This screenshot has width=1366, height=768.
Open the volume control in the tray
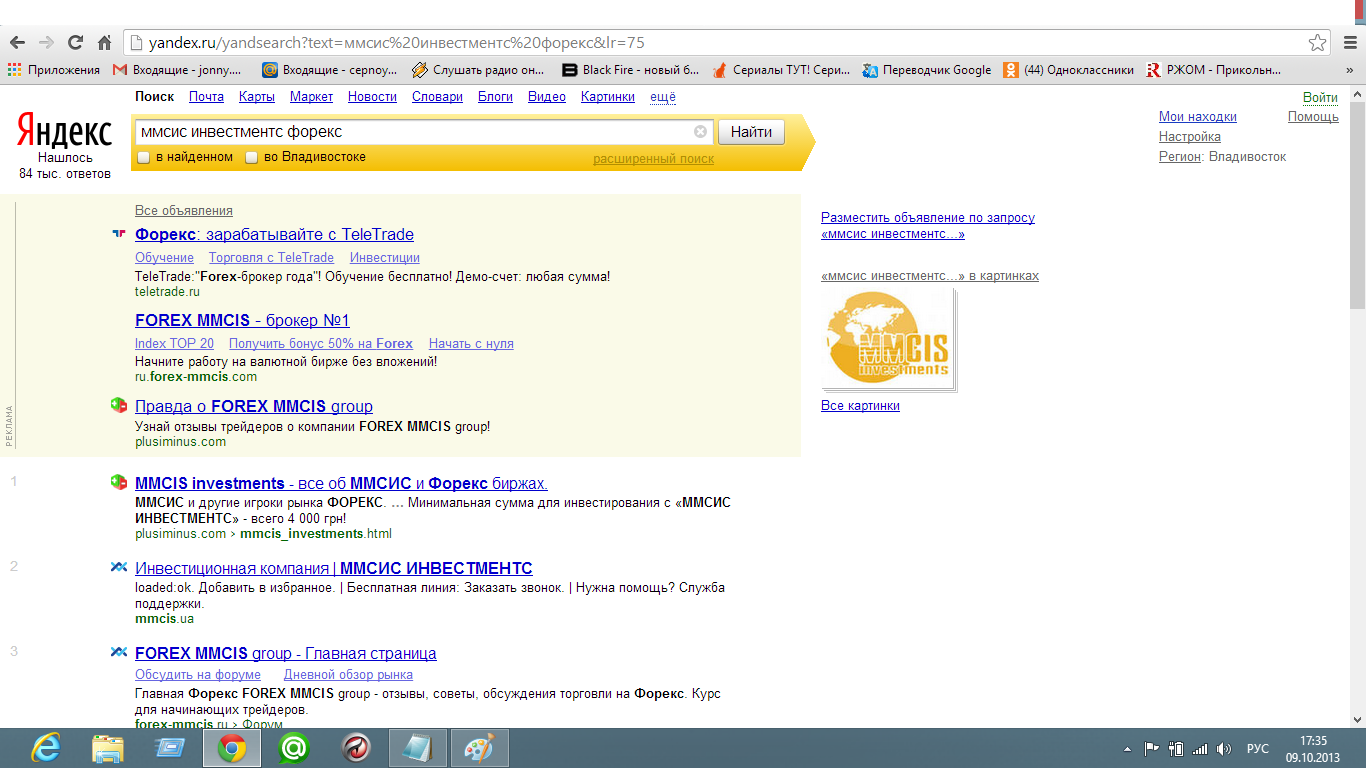pos(1224,748)
